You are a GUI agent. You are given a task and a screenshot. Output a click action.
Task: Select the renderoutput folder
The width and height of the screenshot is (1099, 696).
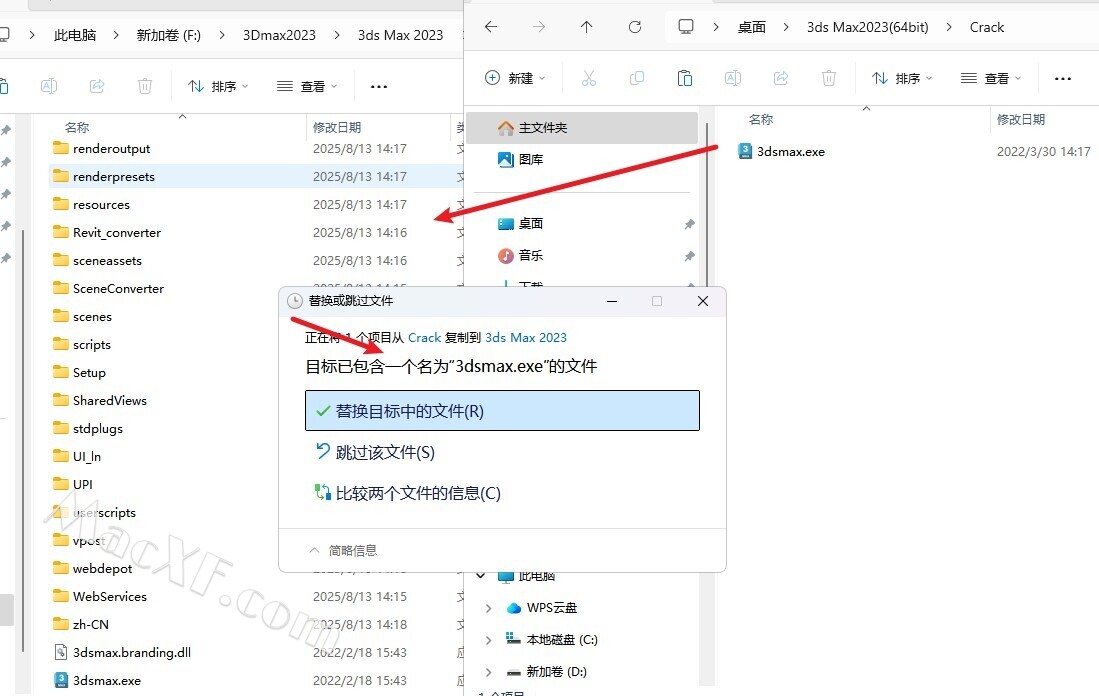102,149
